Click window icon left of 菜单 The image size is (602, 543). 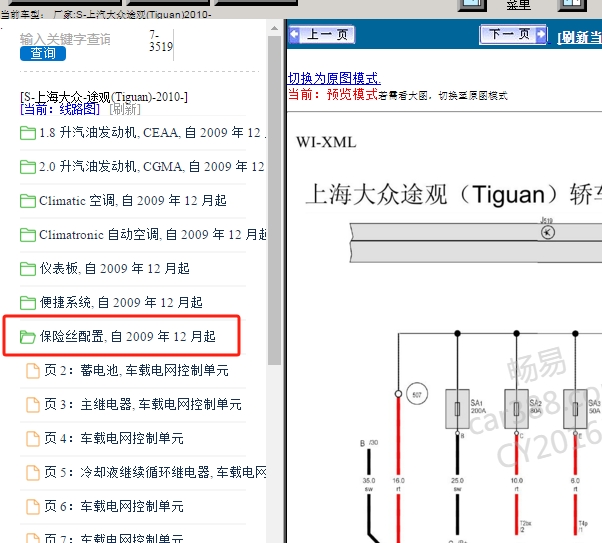pos(473,5)
